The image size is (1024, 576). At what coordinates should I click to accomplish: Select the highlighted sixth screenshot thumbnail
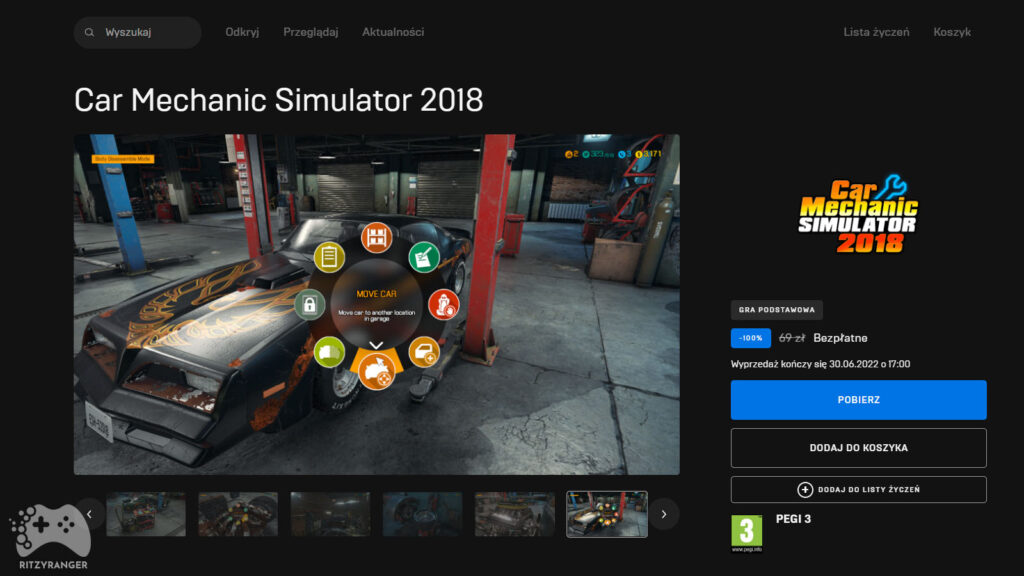(607, 514)
